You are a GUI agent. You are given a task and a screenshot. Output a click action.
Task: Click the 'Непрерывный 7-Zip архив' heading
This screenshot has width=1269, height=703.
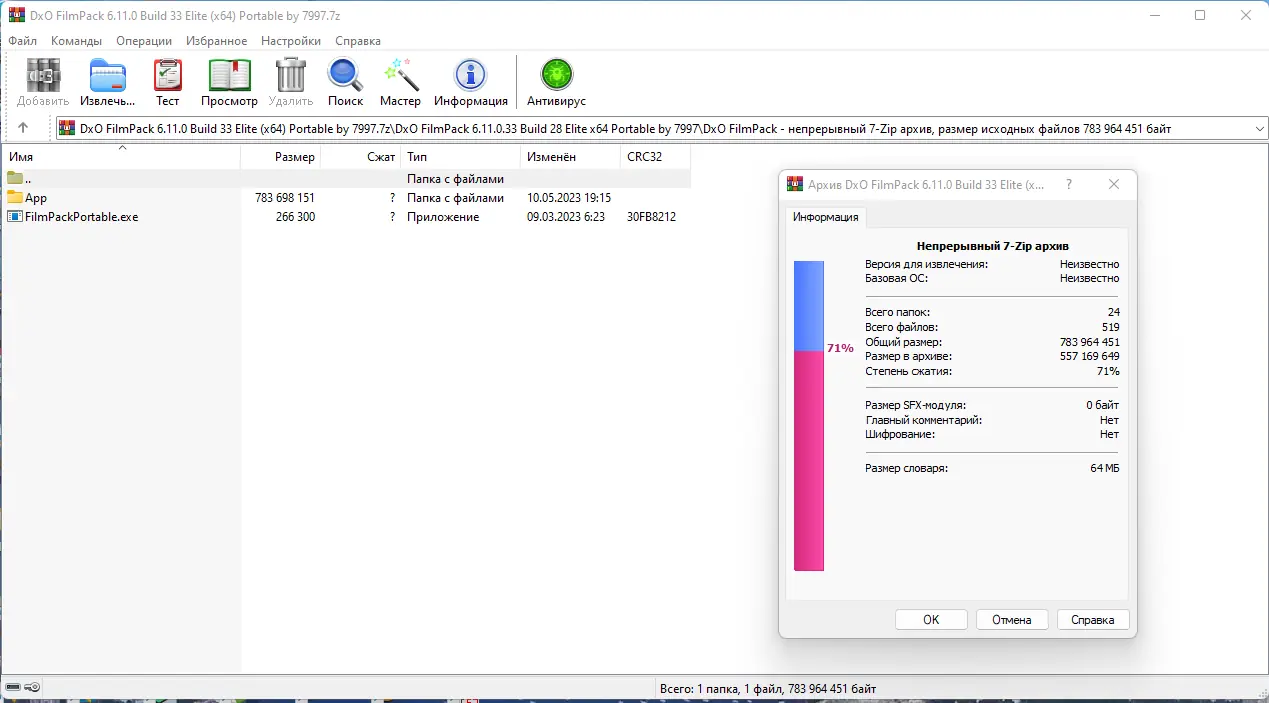[x=993, y=246]
